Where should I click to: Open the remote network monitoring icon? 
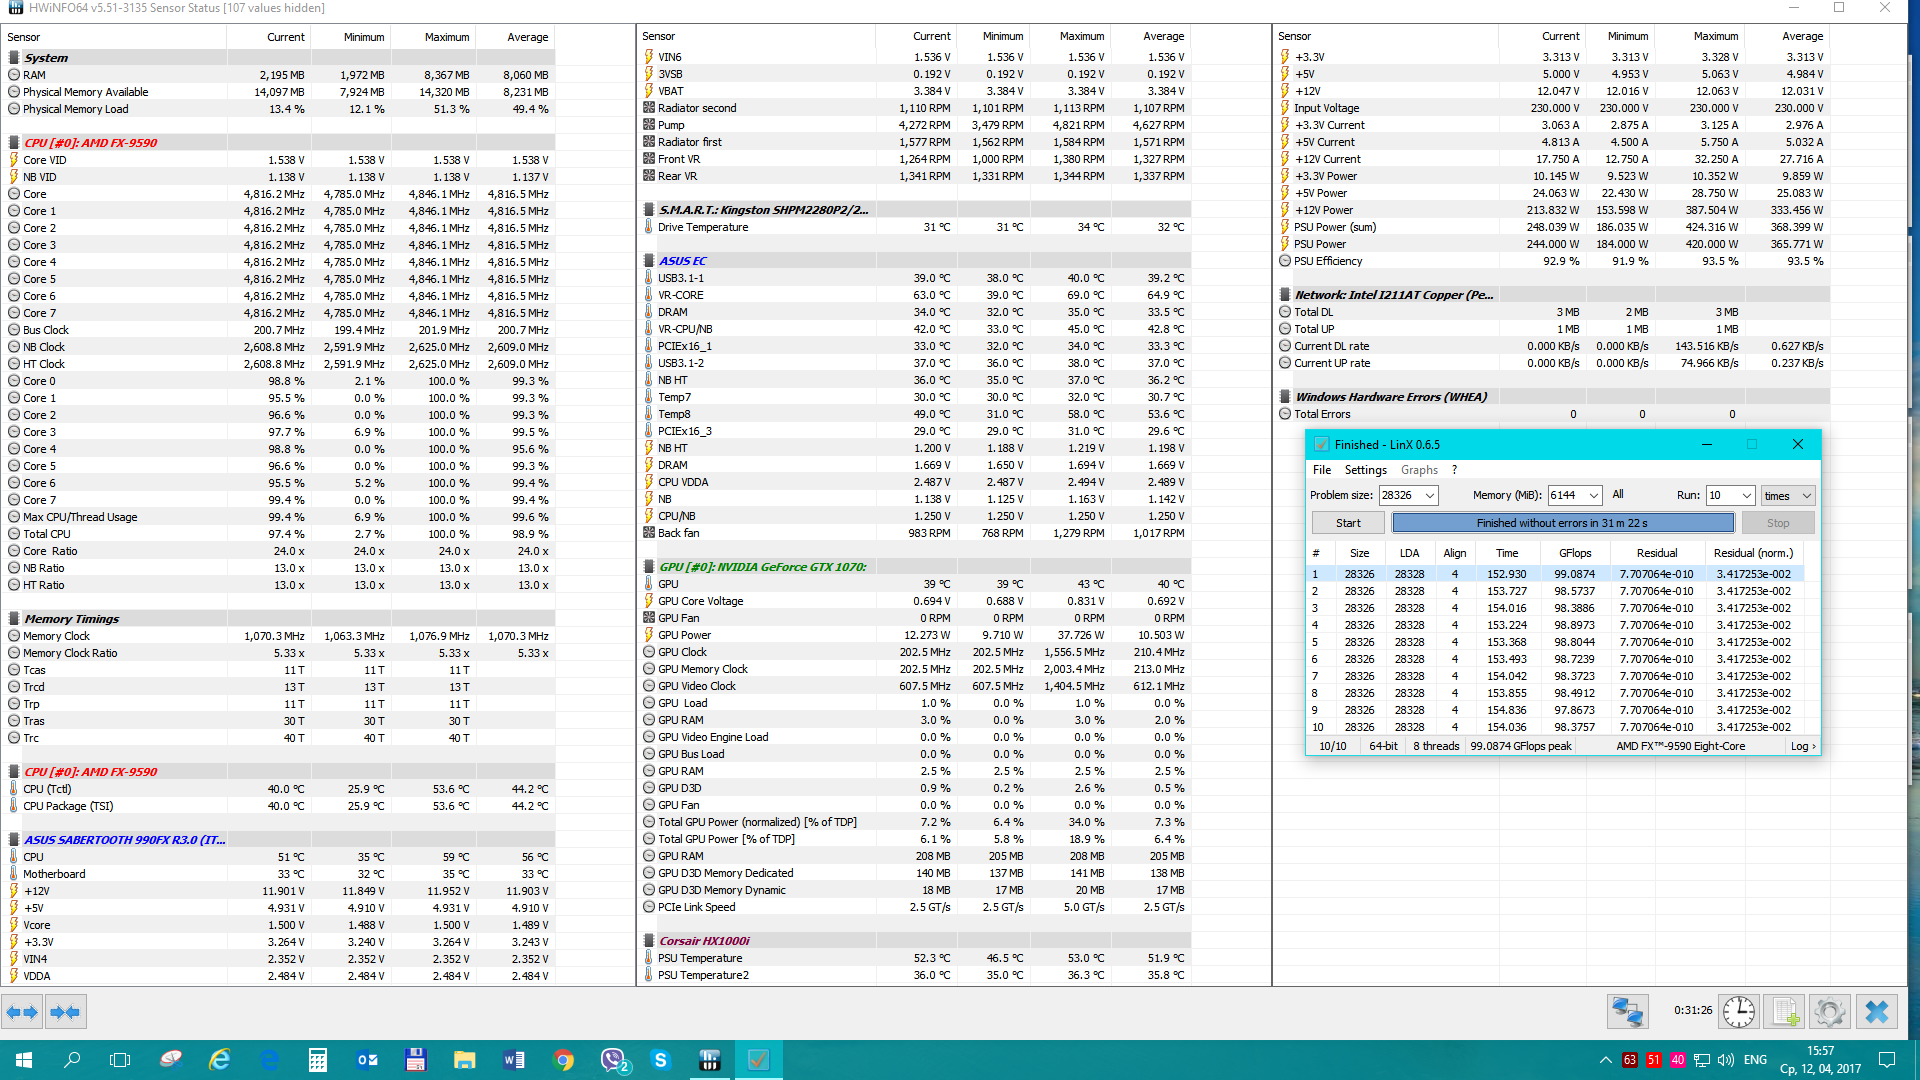(x=1627, y=1012)
